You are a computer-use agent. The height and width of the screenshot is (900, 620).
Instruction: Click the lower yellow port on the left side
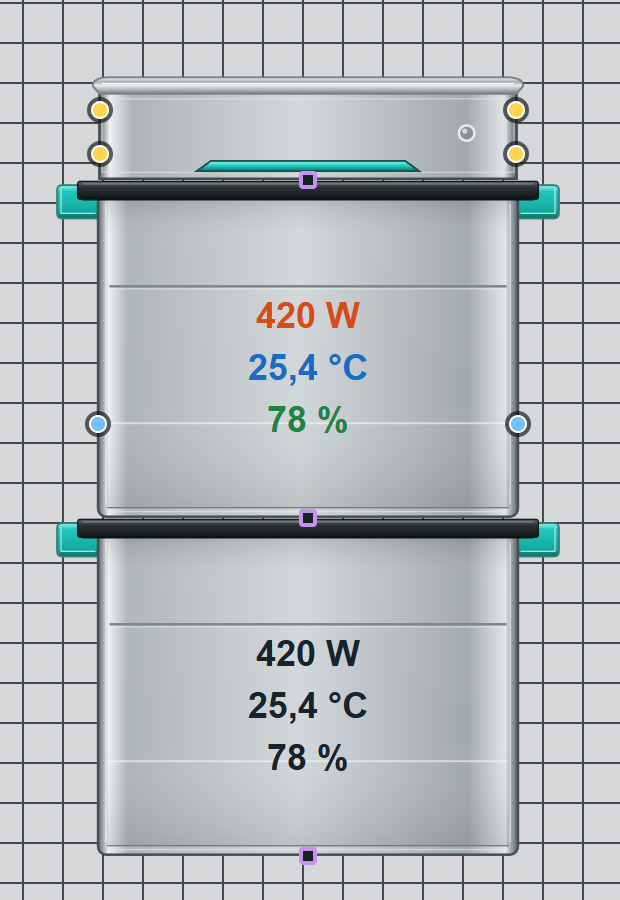coord(100,154)
